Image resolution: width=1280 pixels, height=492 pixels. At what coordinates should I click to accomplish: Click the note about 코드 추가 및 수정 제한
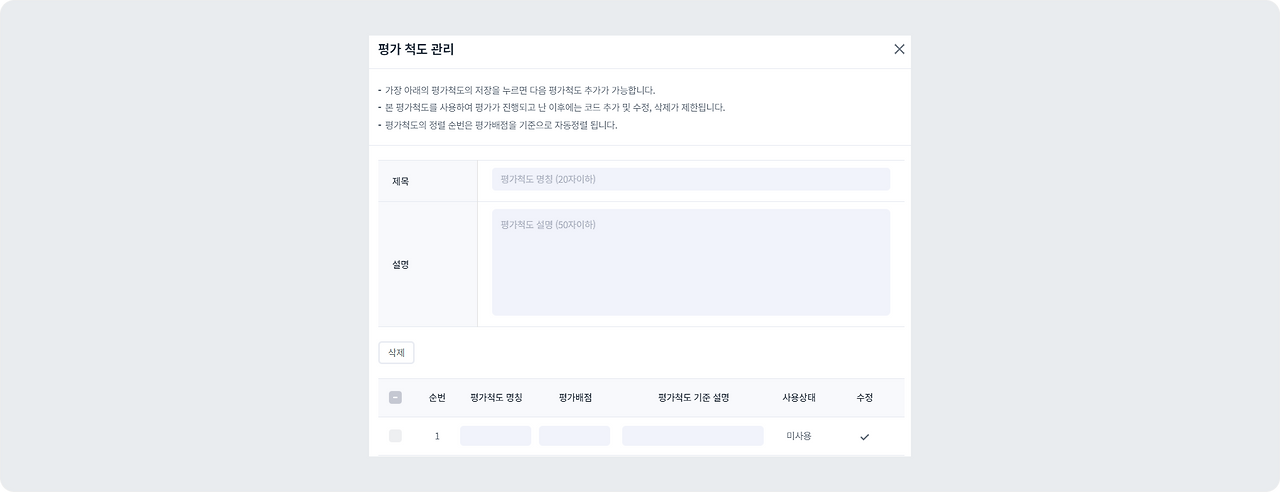[552, 107]
